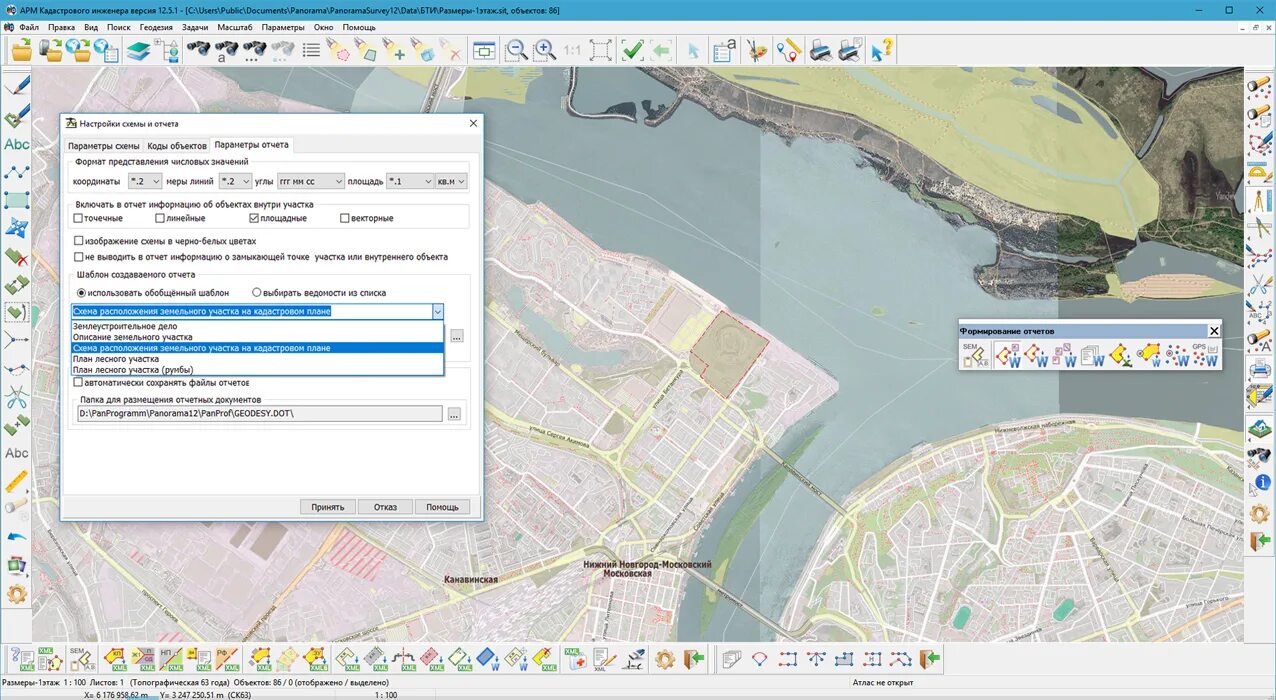Open the Геодезия menu

156,27
